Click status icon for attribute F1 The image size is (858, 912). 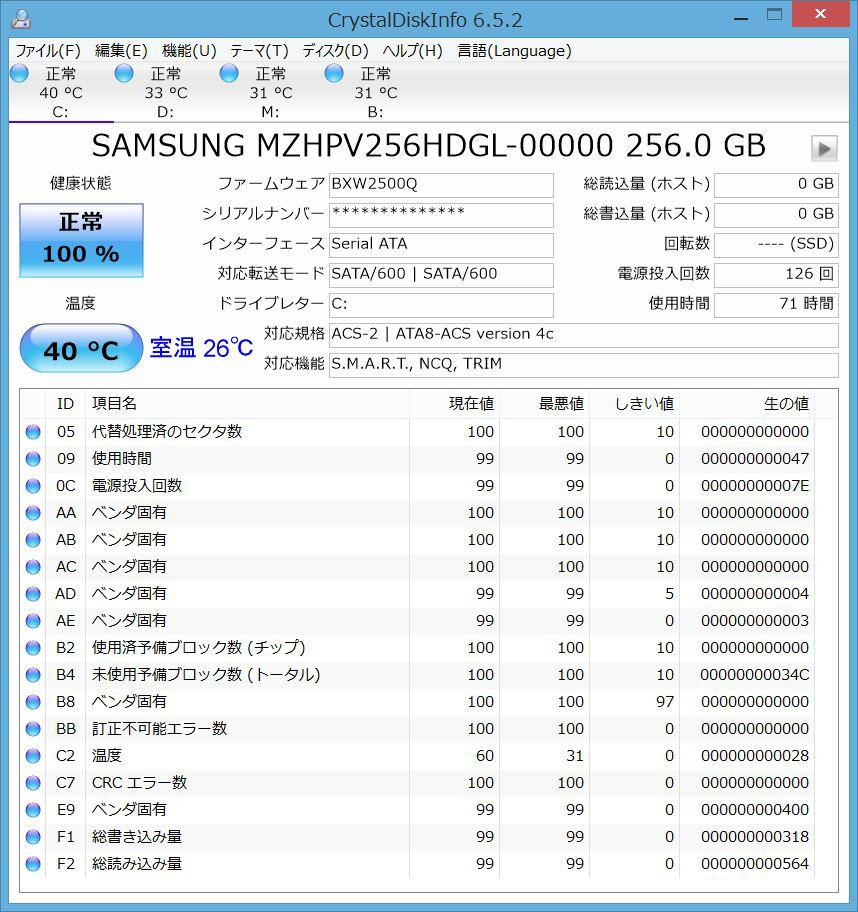click(33, 837)
